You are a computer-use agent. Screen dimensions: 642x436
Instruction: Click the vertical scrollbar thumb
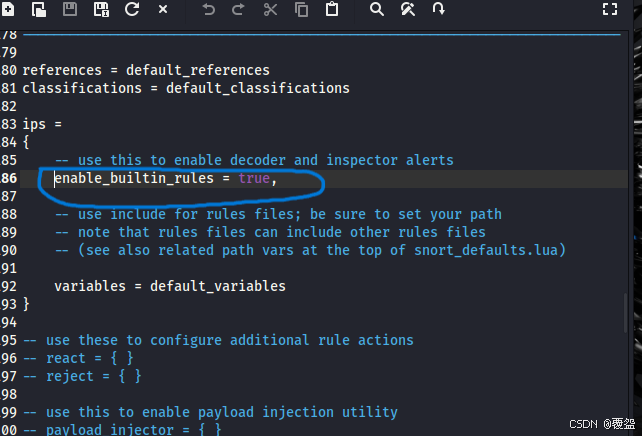(625, 313)
